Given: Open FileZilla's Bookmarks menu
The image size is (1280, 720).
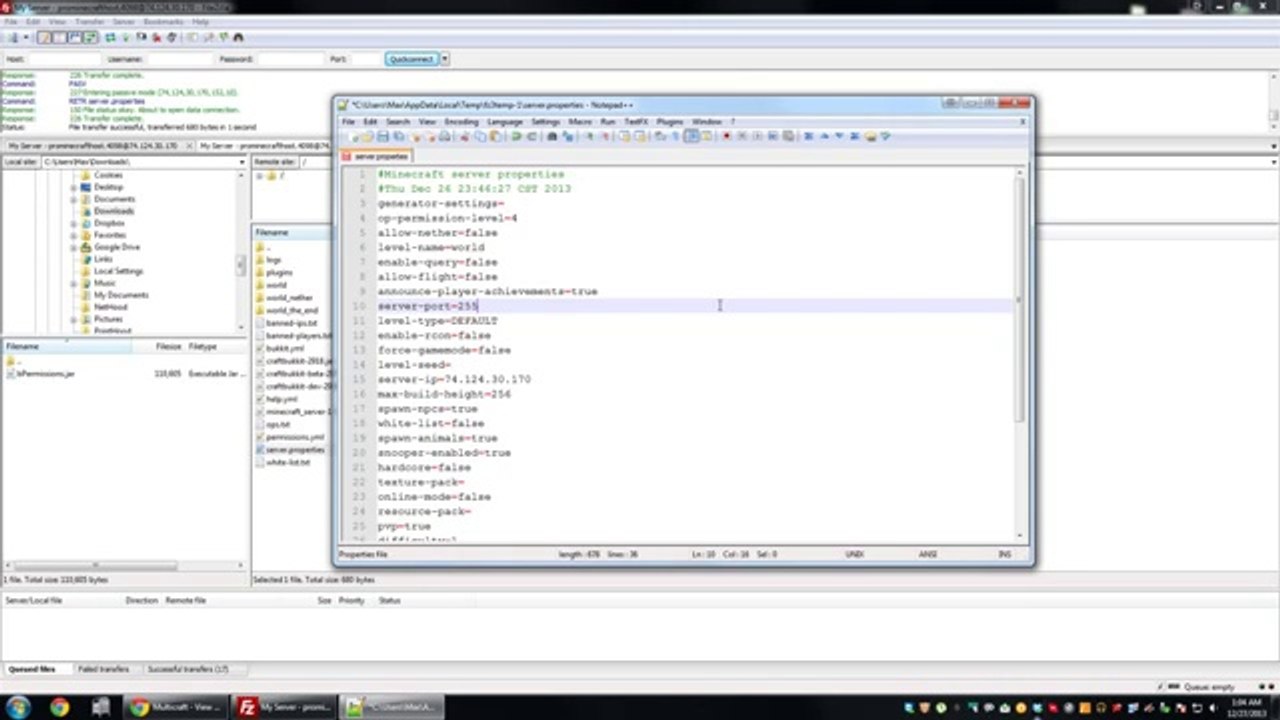Looking at the screenshot, I should 162,21.
